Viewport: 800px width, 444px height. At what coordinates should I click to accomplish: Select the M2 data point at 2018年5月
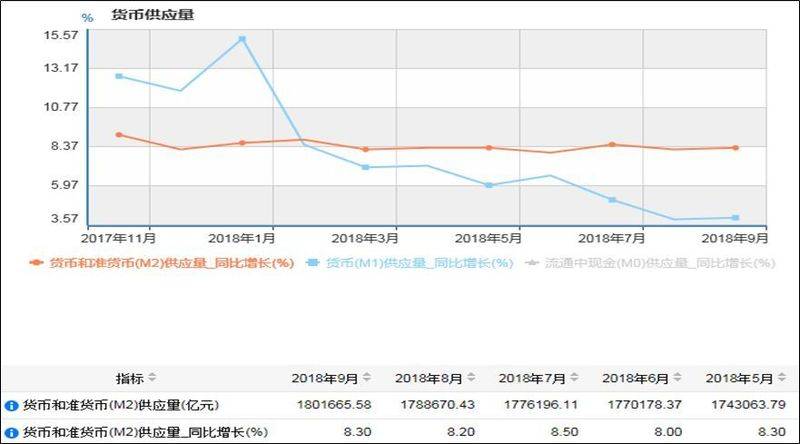489,148
